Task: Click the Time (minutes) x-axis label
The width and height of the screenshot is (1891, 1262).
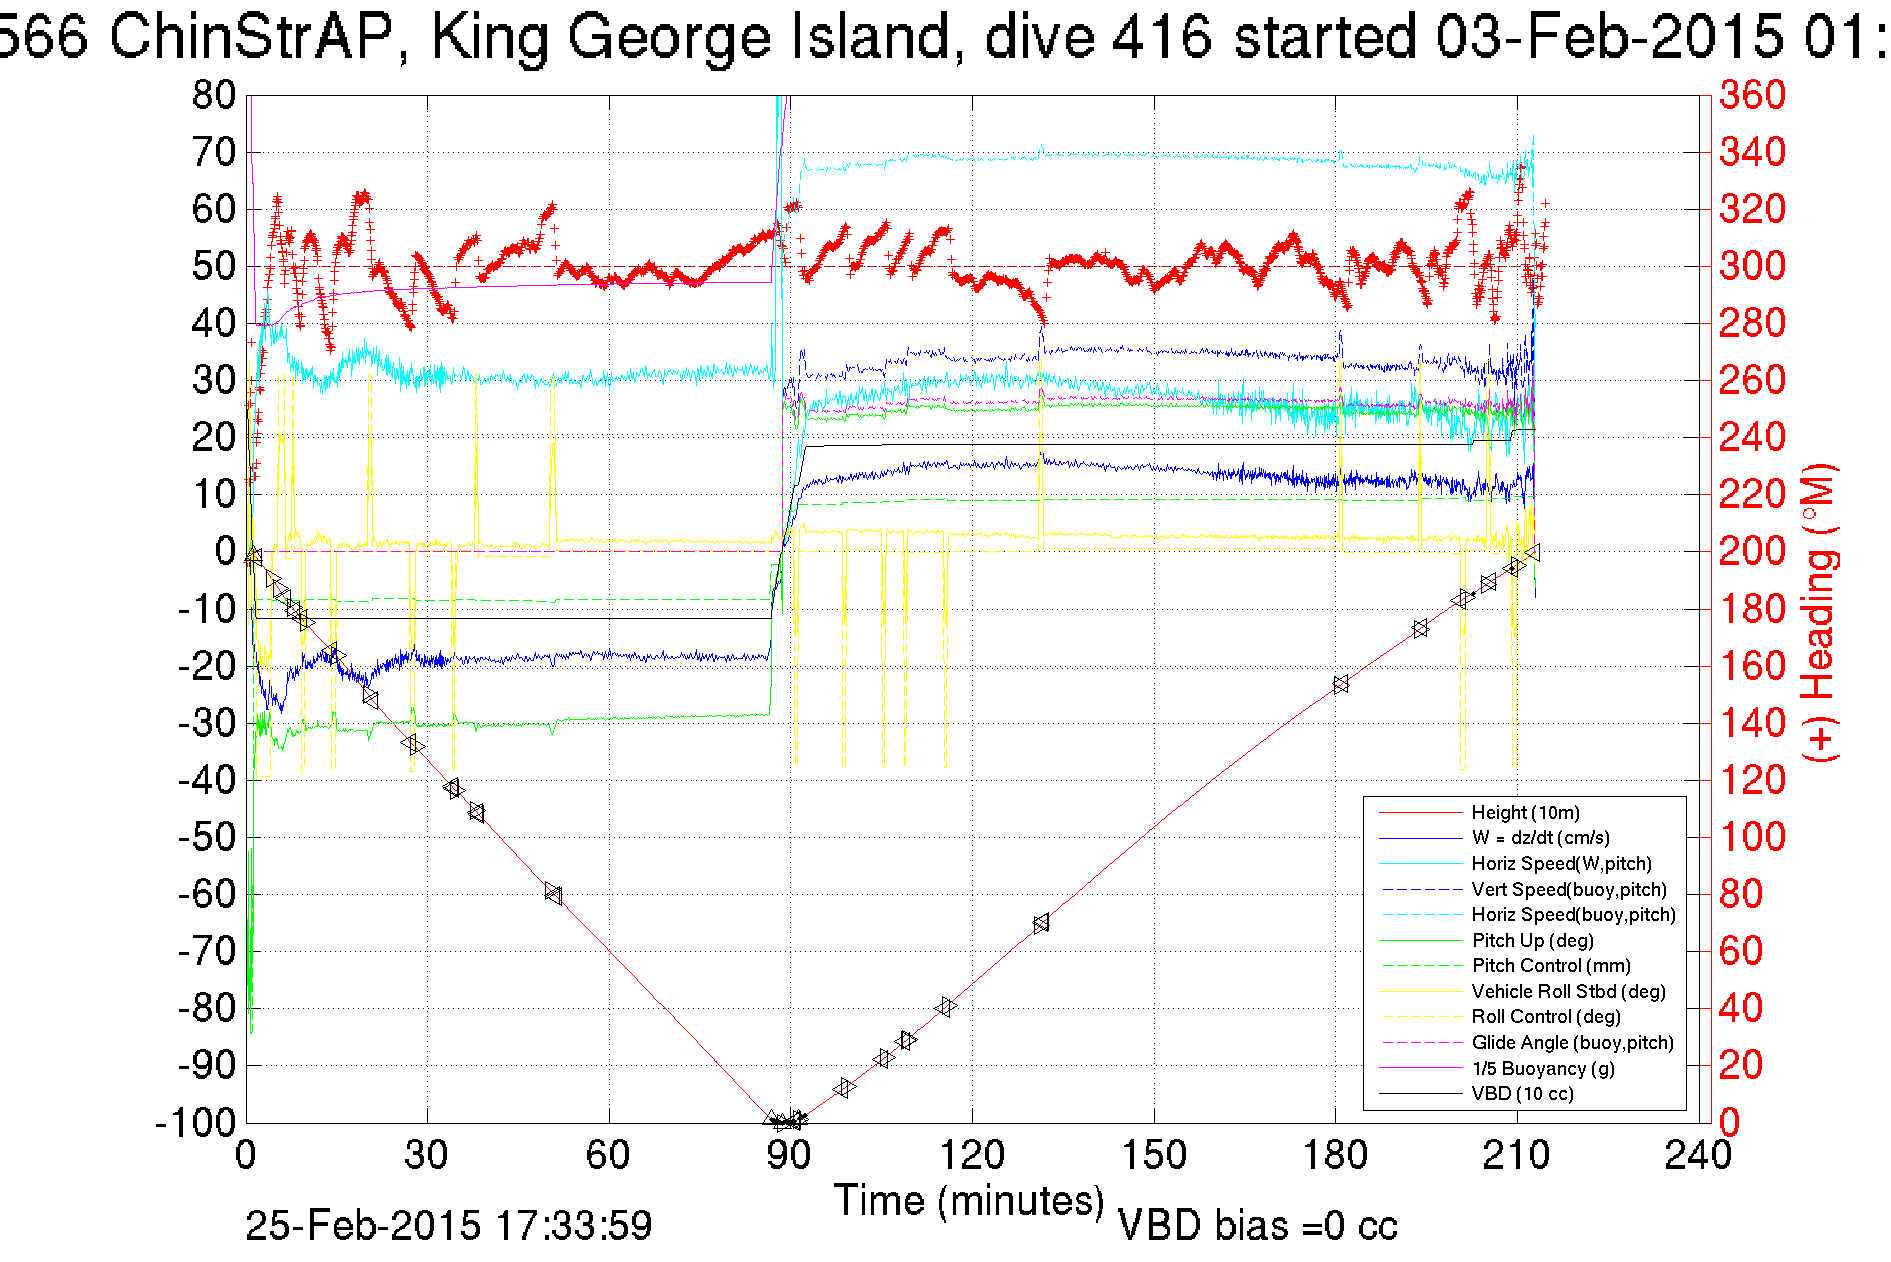Action: (x=969, y=1201)
